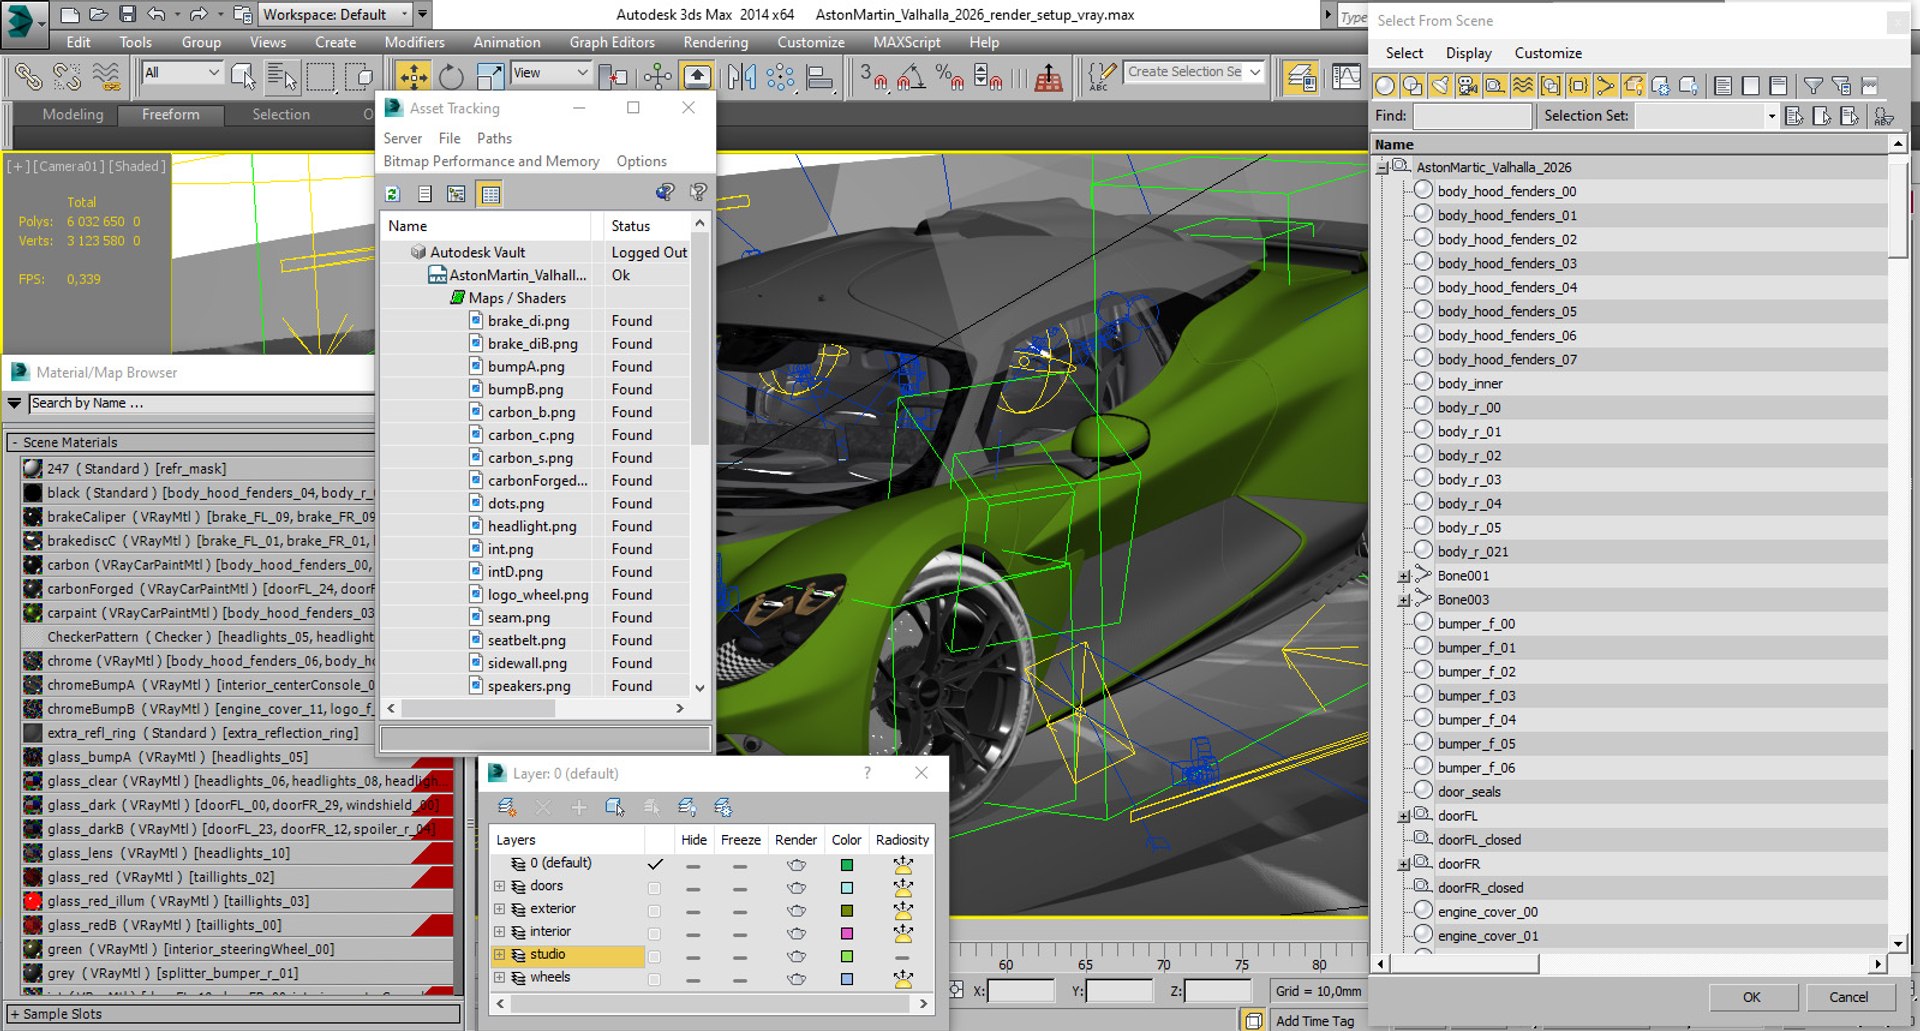Click the Name column header in Select From Scene
The height and width of the screenshot is (1031, 1920).
(x=1630, y=145)
